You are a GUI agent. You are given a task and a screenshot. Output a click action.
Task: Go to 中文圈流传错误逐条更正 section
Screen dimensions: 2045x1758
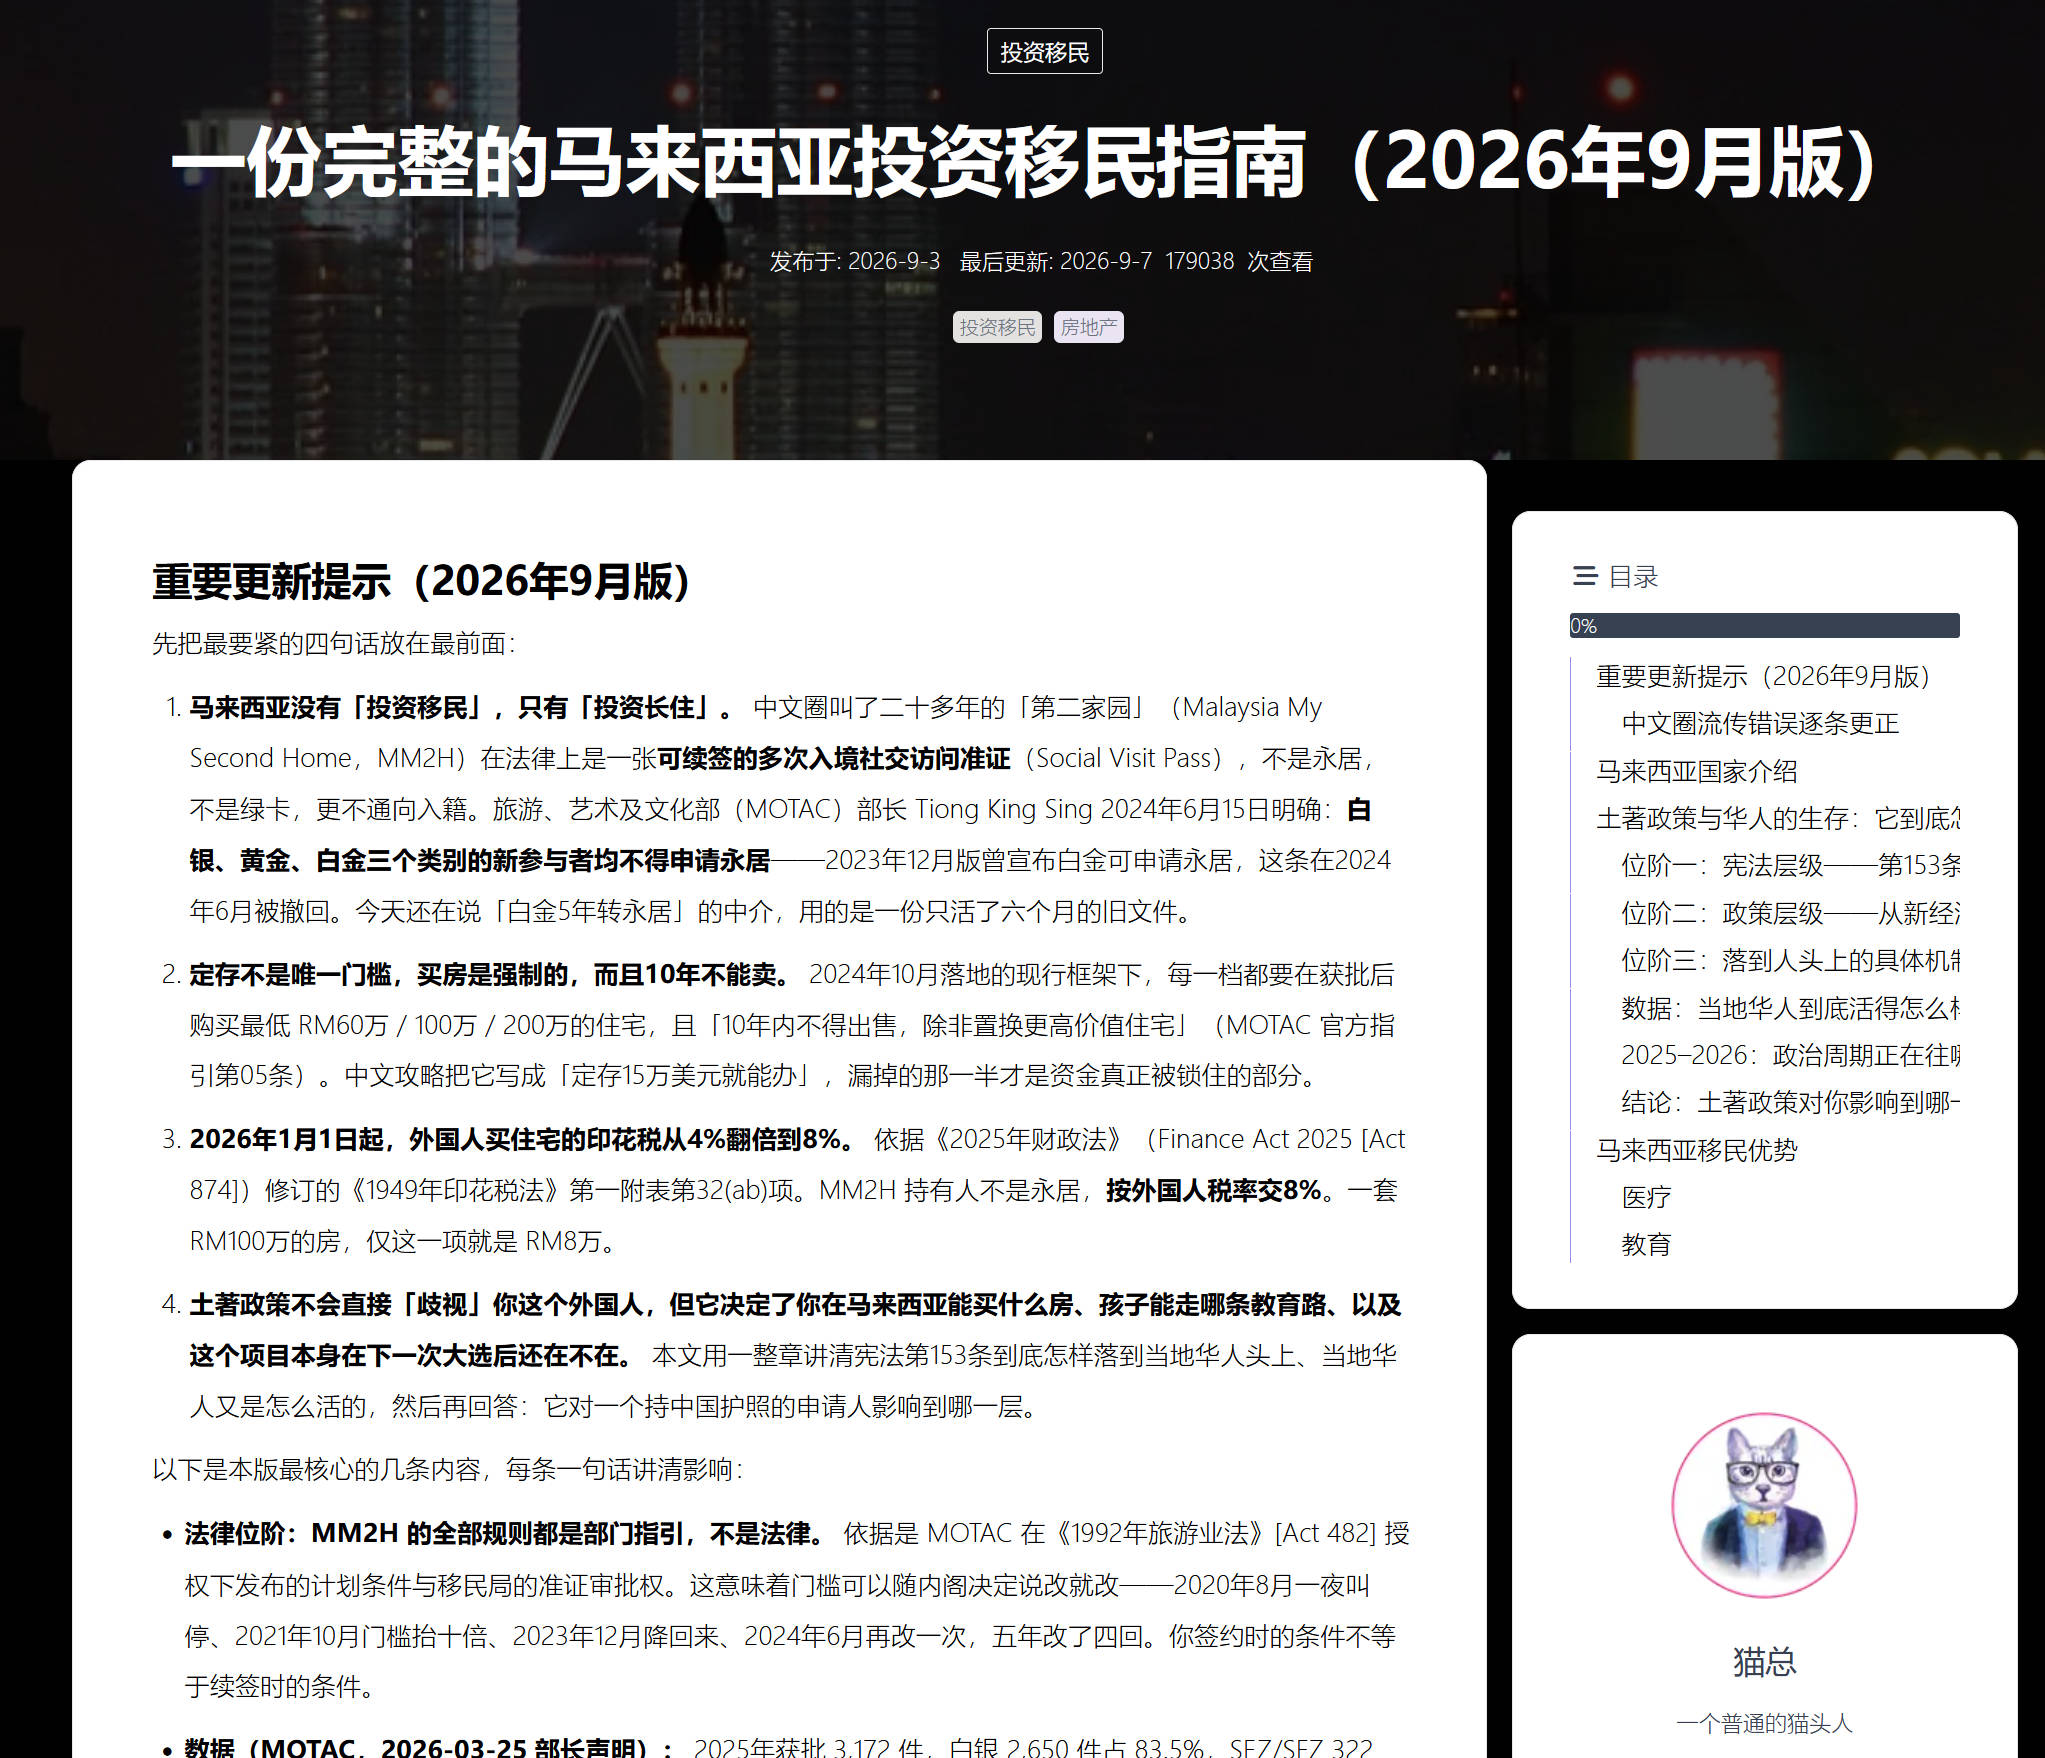(x=1760, y=724)
